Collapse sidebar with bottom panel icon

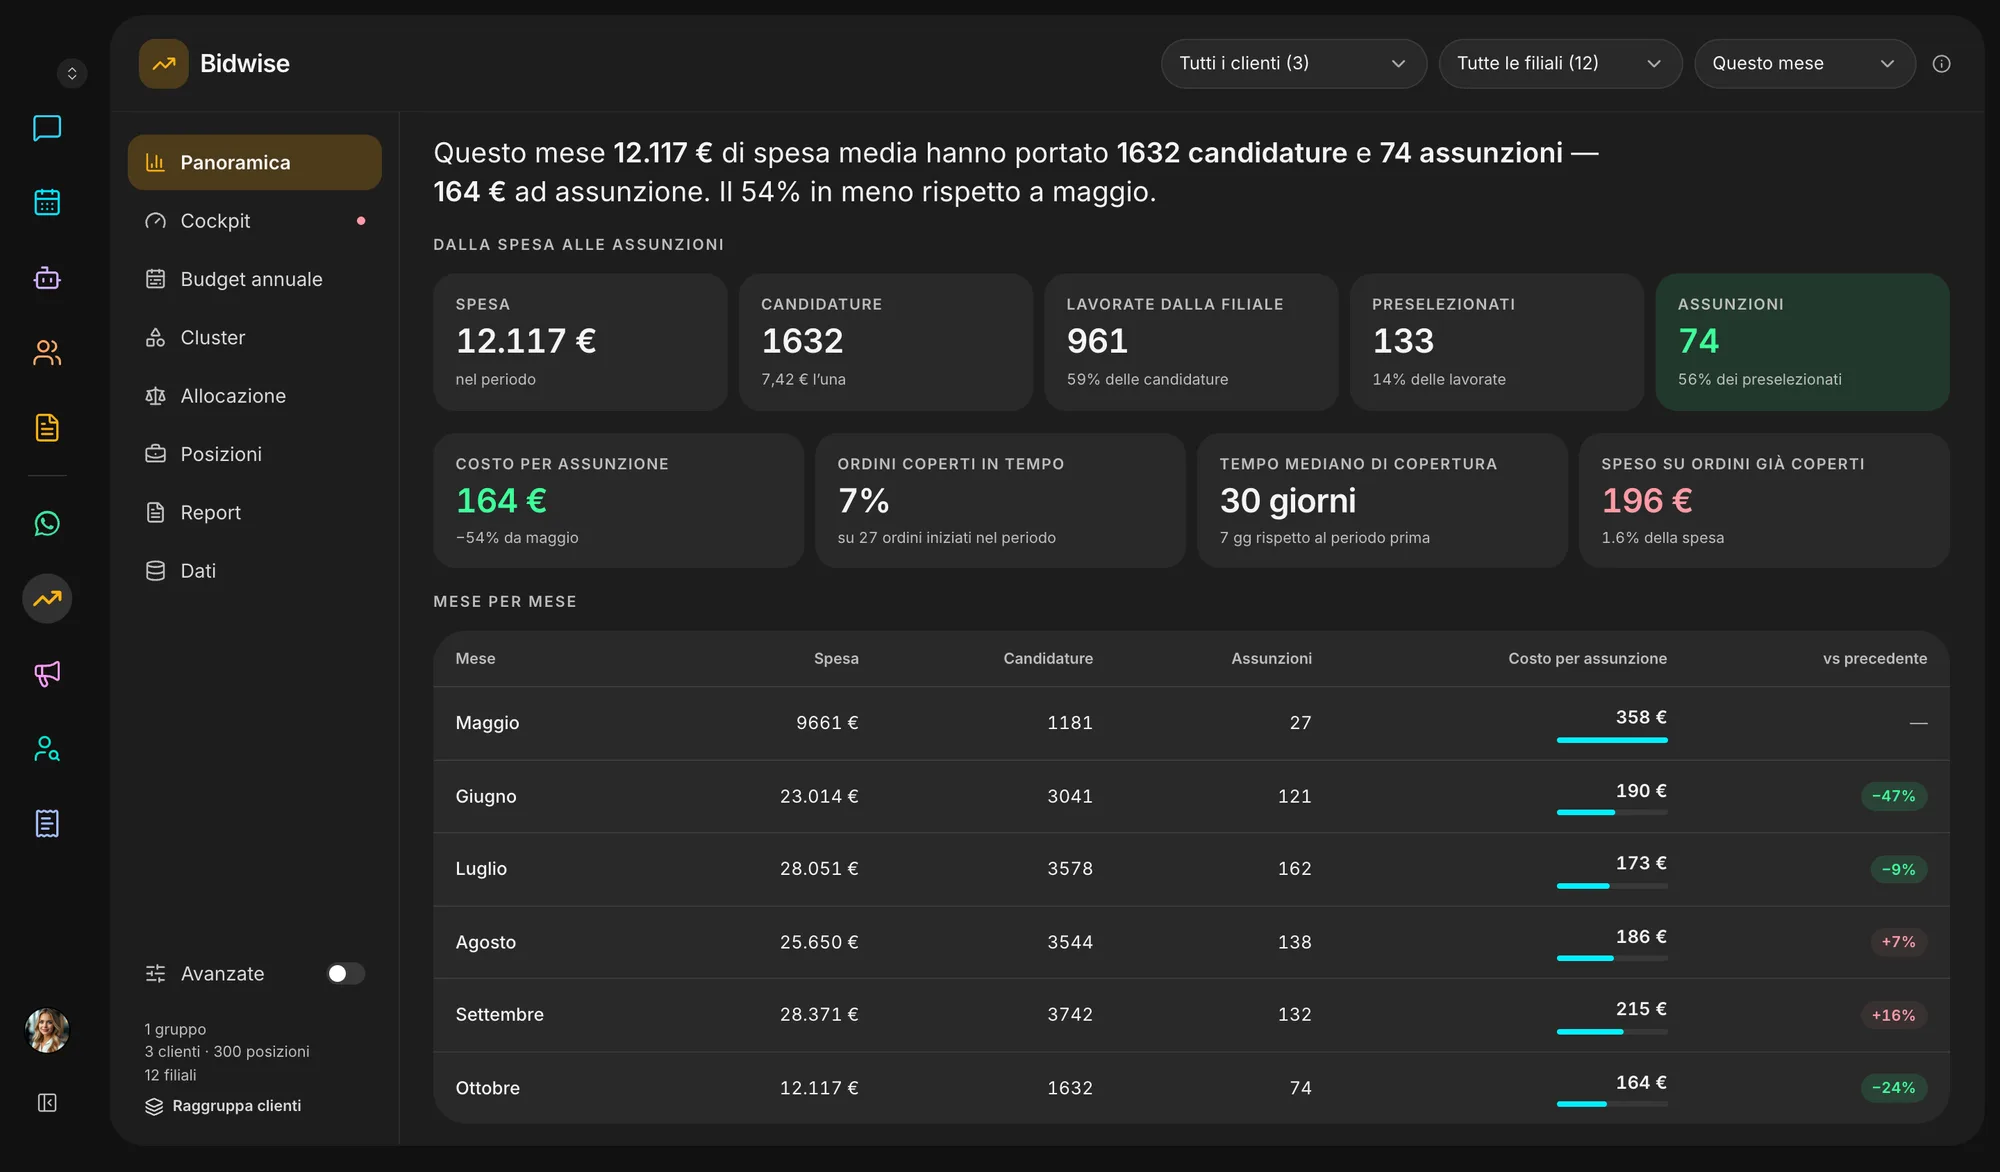(x=47, y=1102)
